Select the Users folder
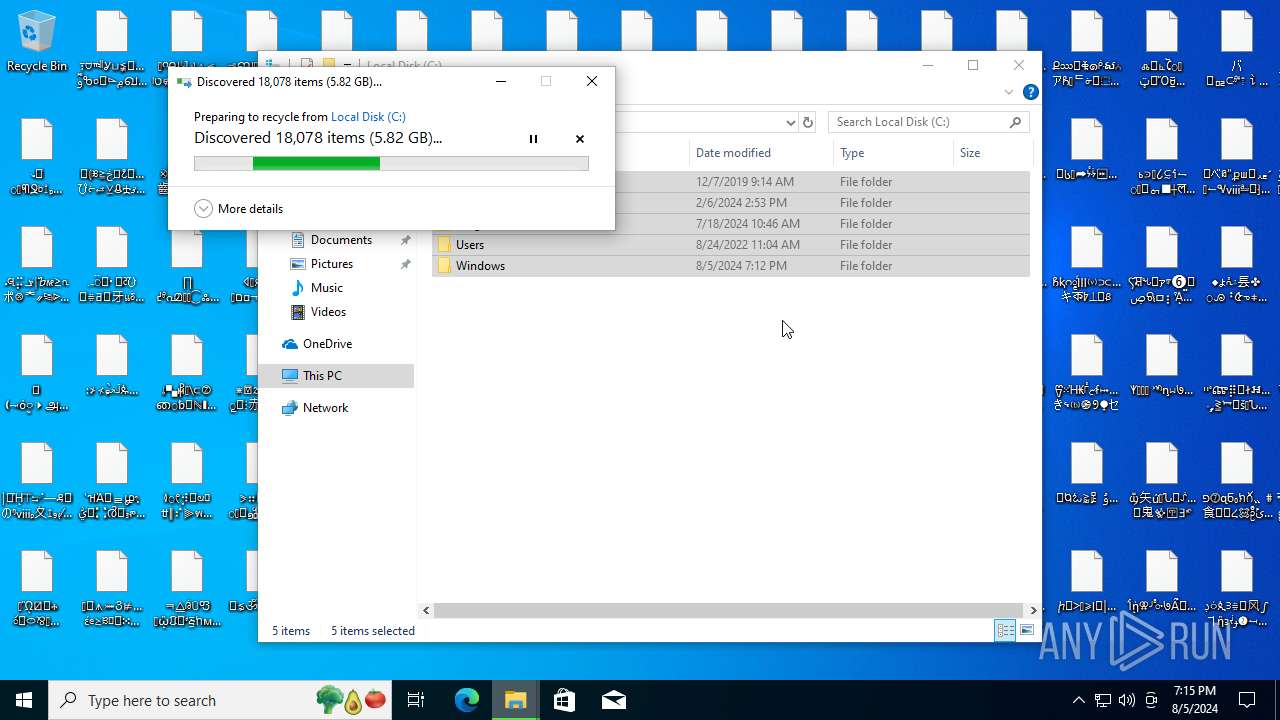This screenshot has width=1280, height=720. pos(731,245)
